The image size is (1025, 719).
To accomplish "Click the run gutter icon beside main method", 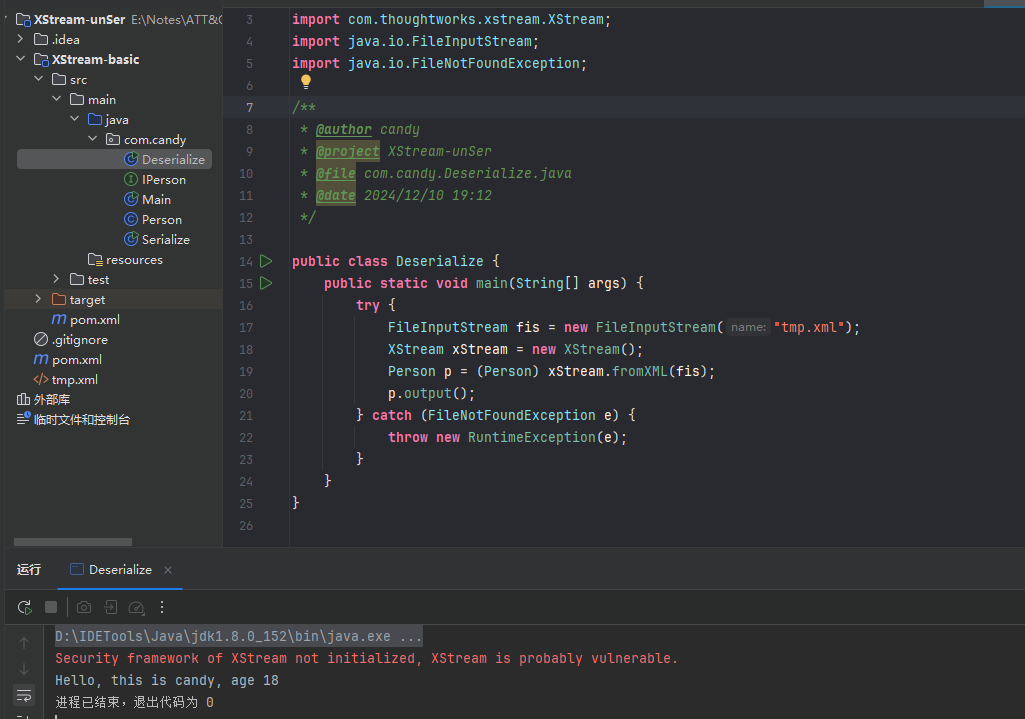I will (x=266, y=283).
